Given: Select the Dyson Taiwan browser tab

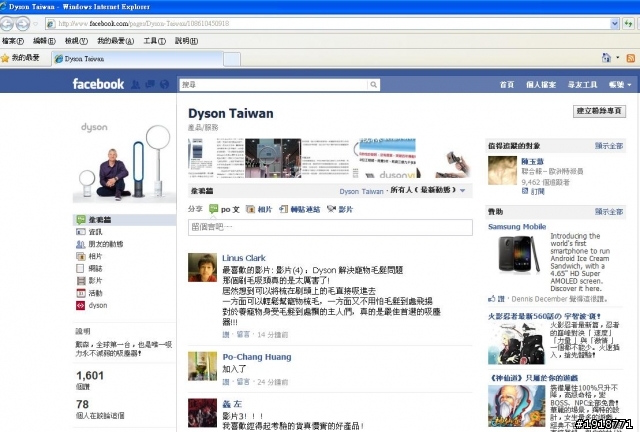Looking at the screenshot, I should click(x=138, y=59).
